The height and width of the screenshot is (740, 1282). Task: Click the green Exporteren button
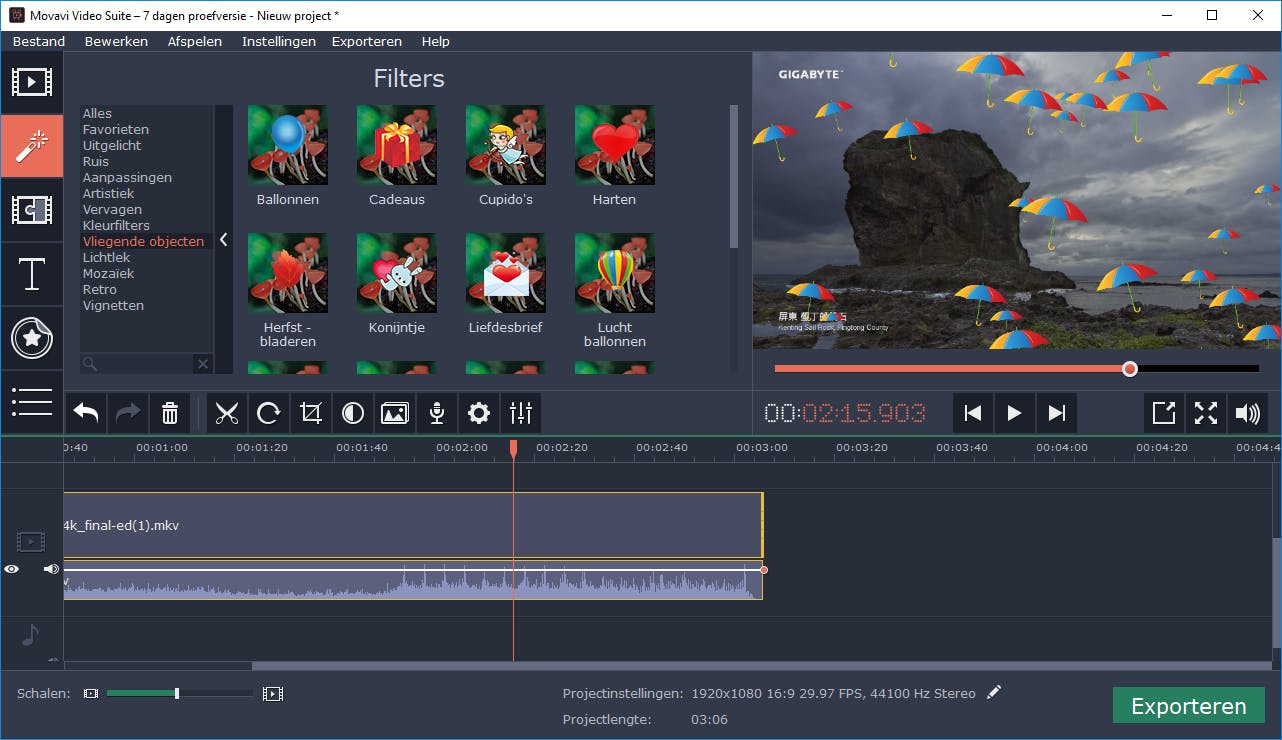tap(1188, 706)
